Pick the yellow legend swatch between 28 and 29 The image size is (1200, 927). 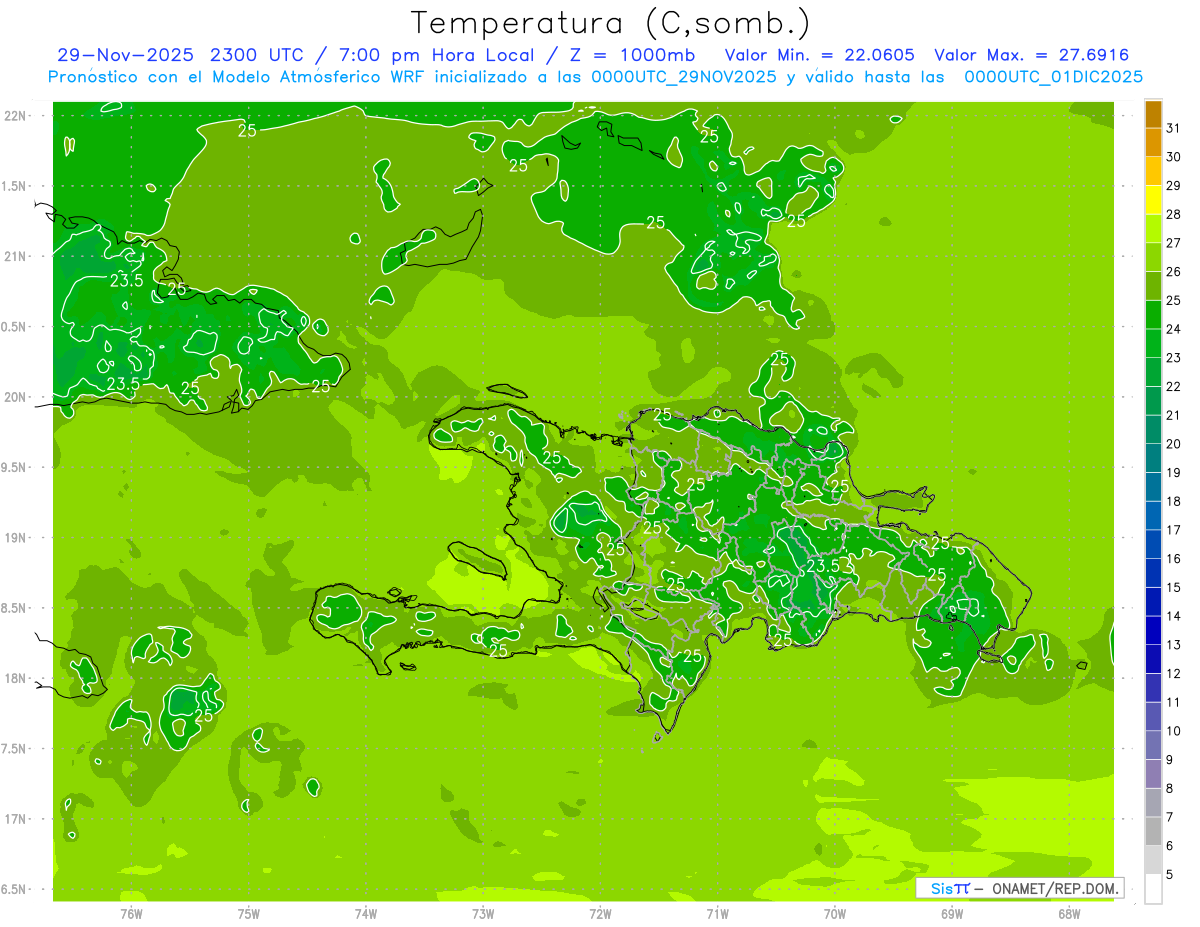(x=1153, y=200)
